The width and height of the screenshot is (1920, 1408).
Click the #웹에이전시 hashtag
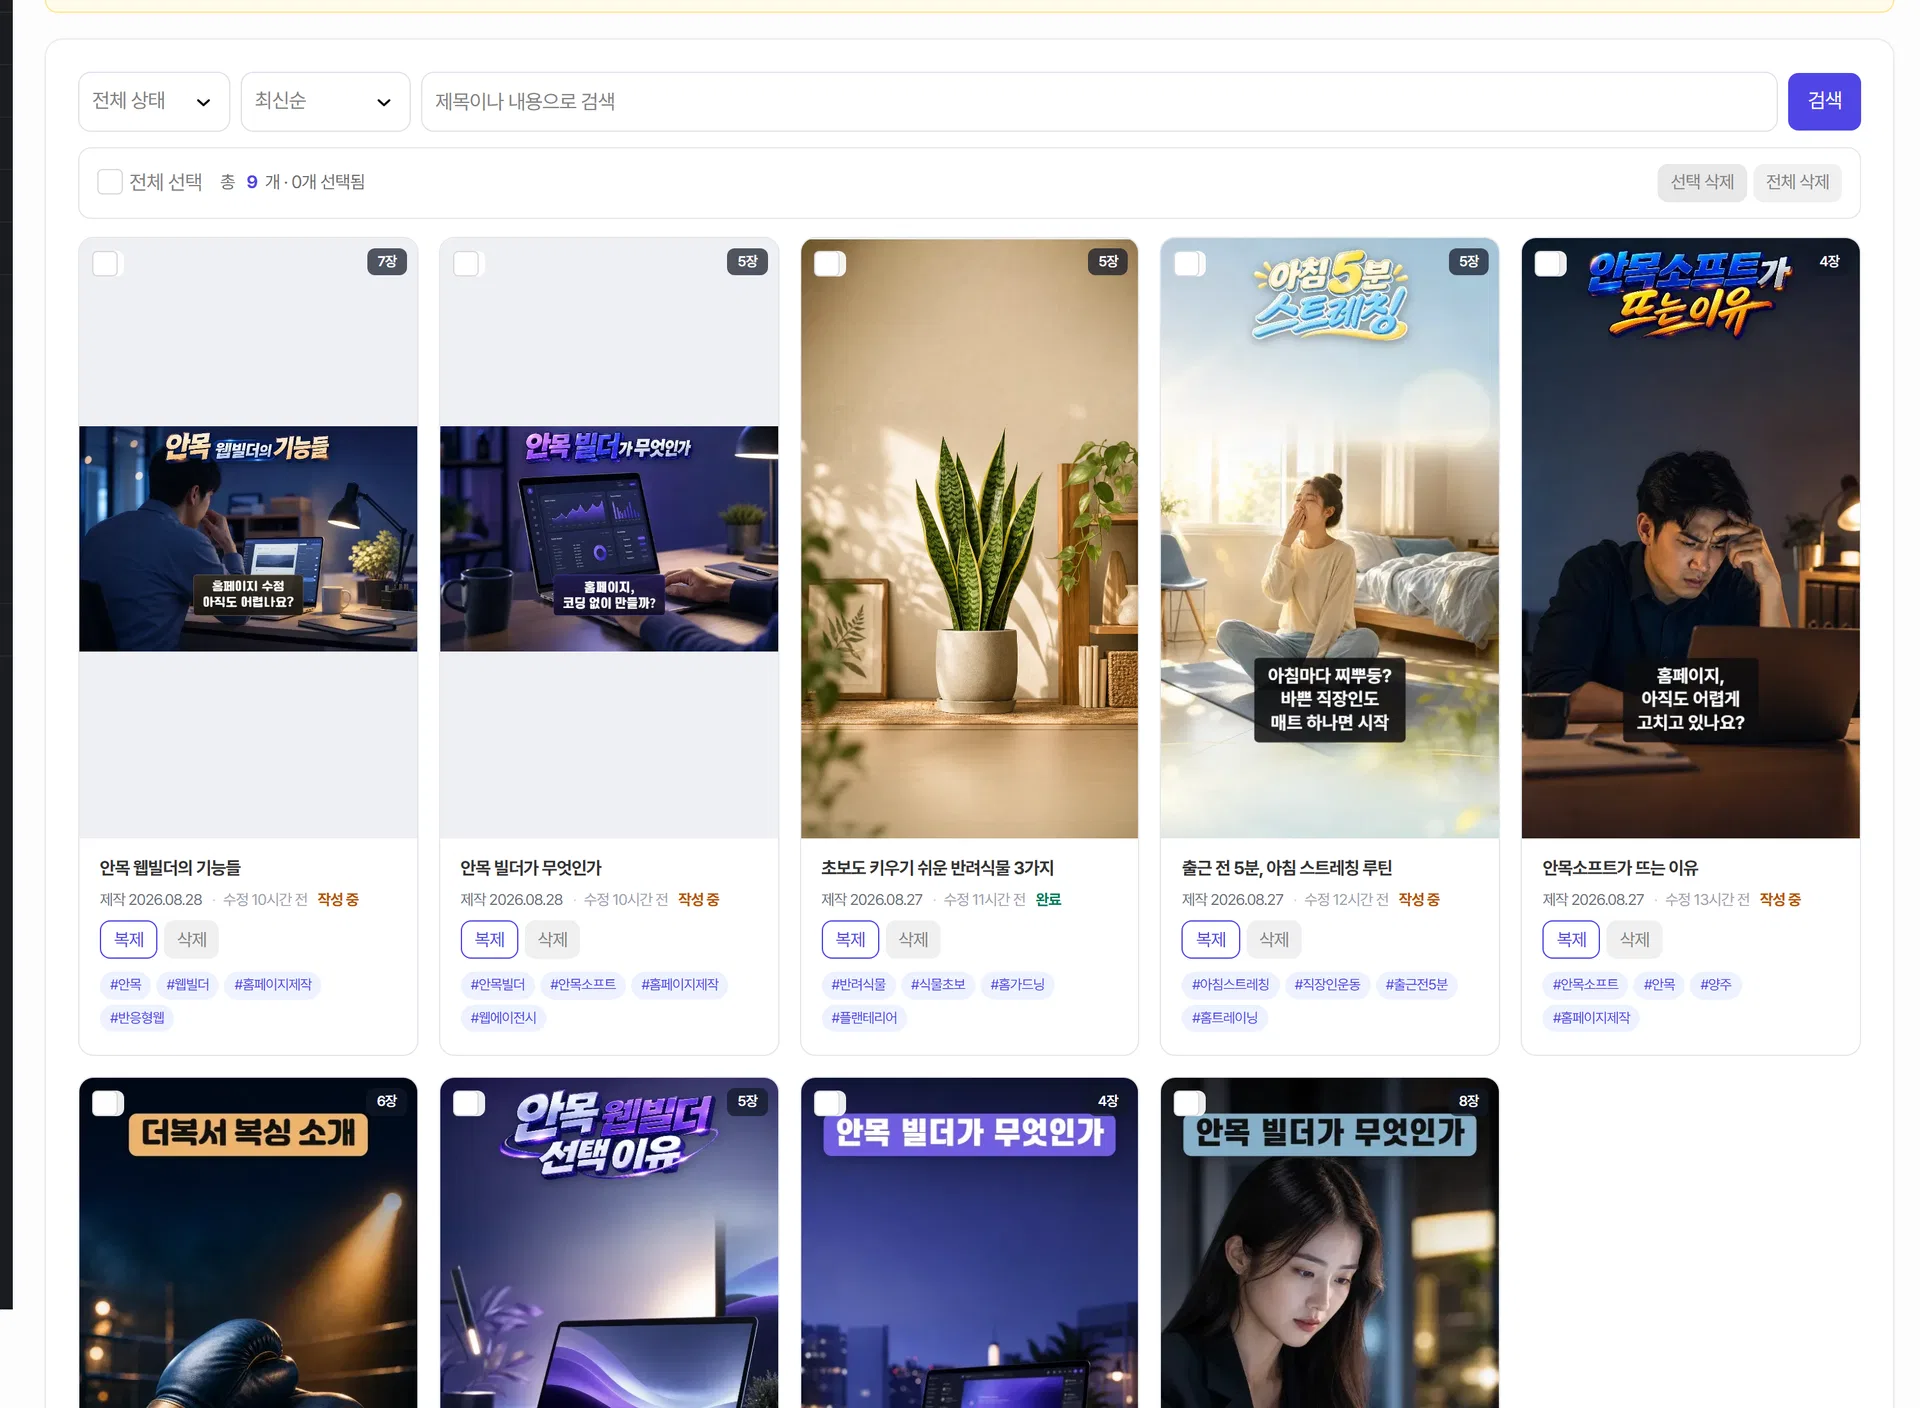tap(503, 1018)
